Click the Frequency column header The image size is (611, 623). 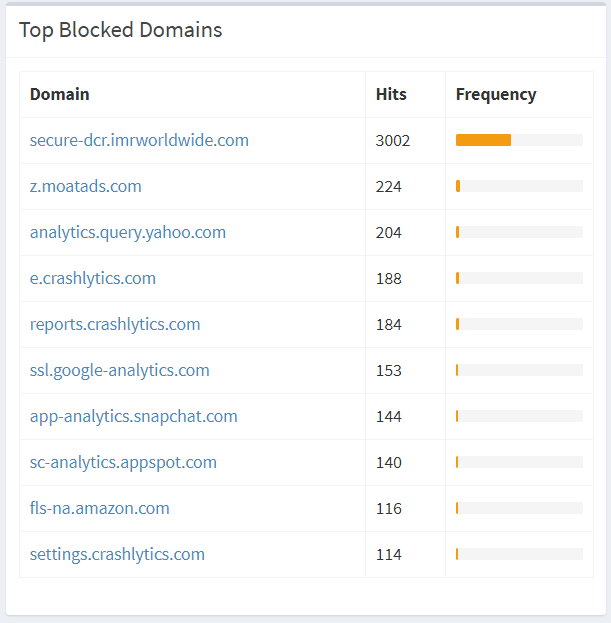pos(496,95)
